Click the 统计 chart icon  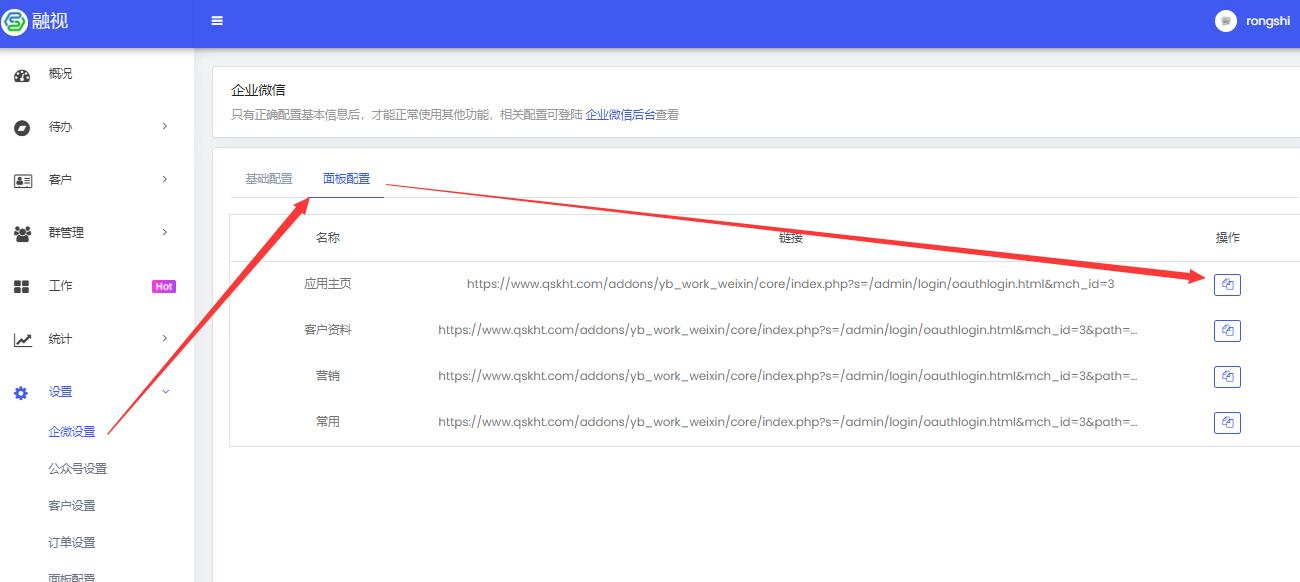(22, 340)
